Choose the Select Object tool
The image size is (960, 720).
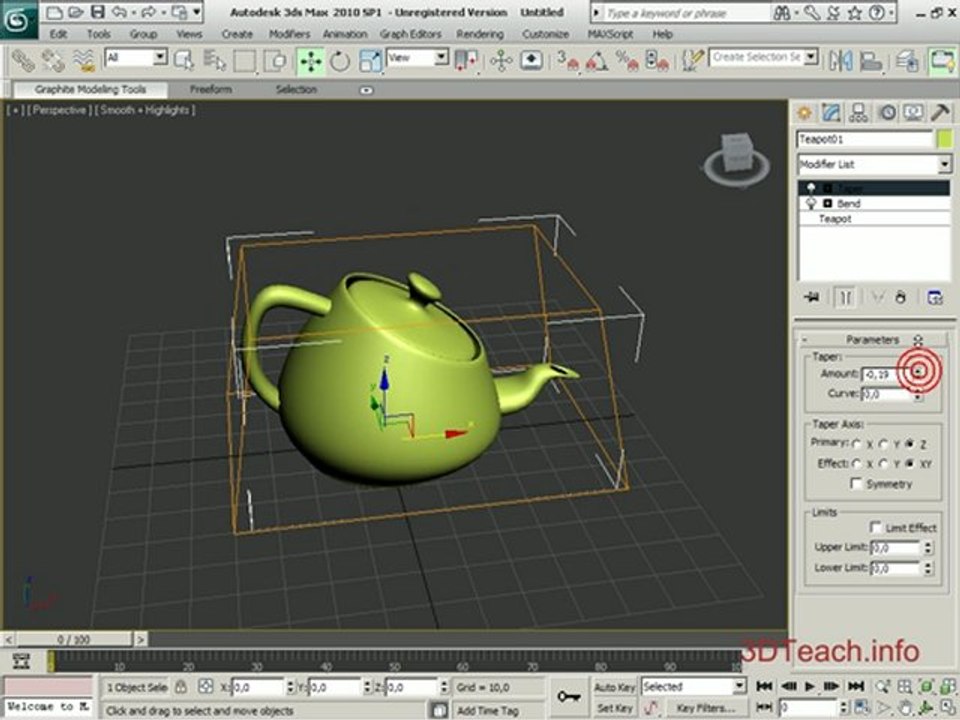tap(184, 60)
